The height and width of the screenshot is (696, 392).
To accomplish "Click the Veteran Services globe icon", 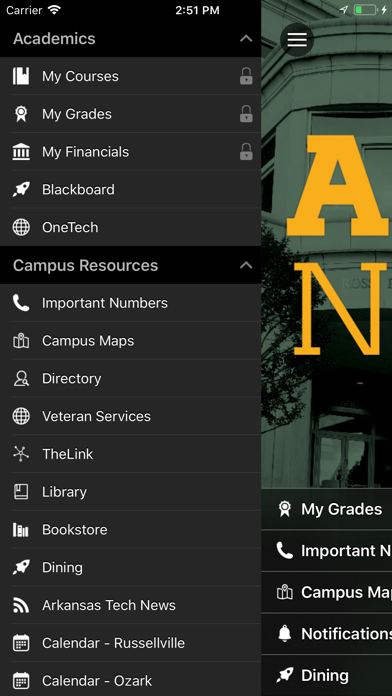I will 21,416.
